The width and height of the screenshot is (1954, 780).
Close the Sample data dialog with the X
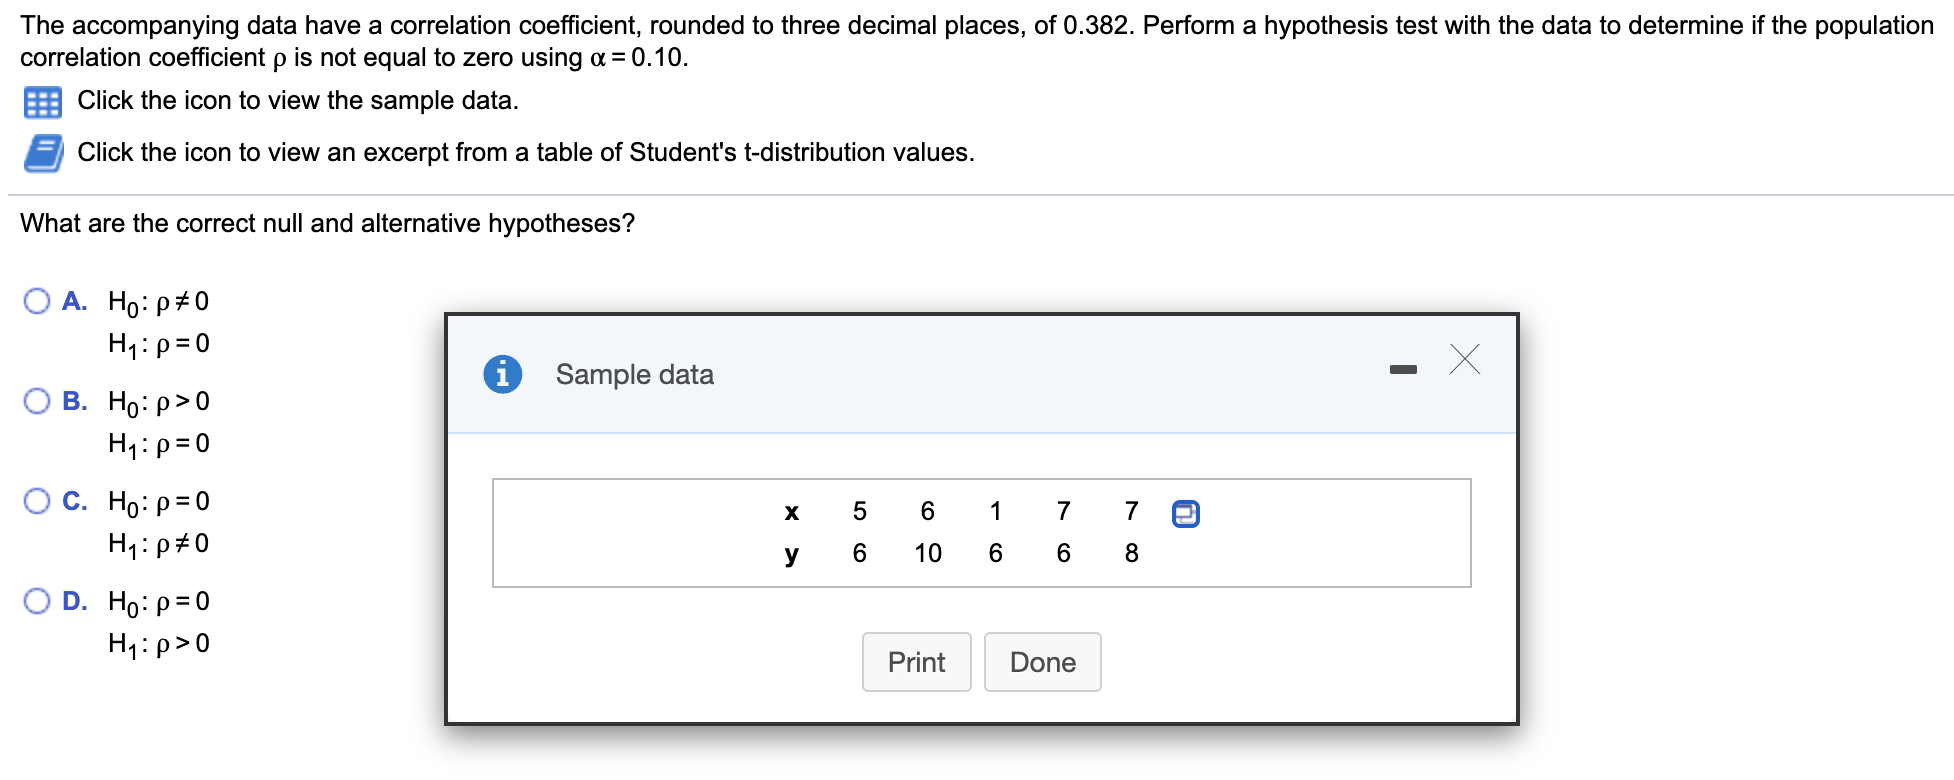1464,360
